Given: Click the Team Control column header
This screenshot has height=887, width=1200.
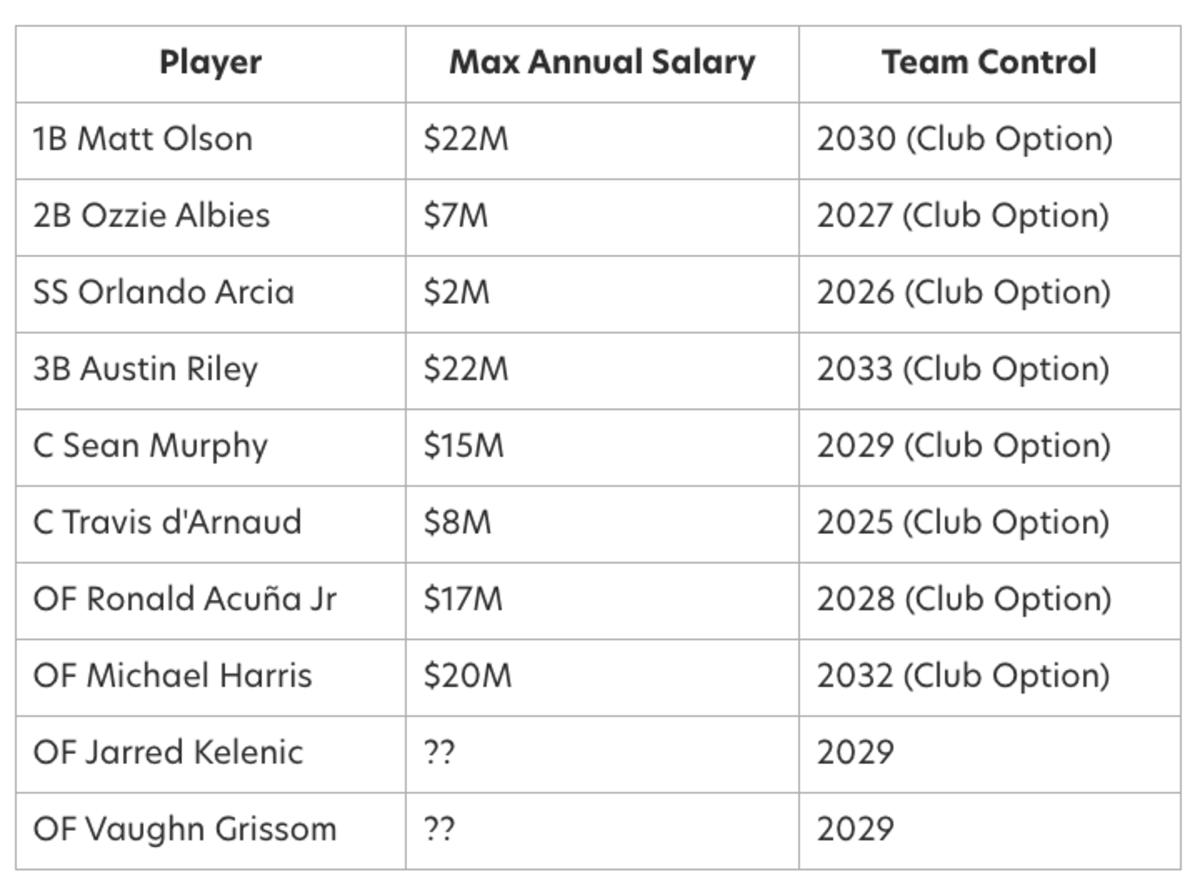Looking at the screenshot, I should pyautogui.click(x=988, y=63).
